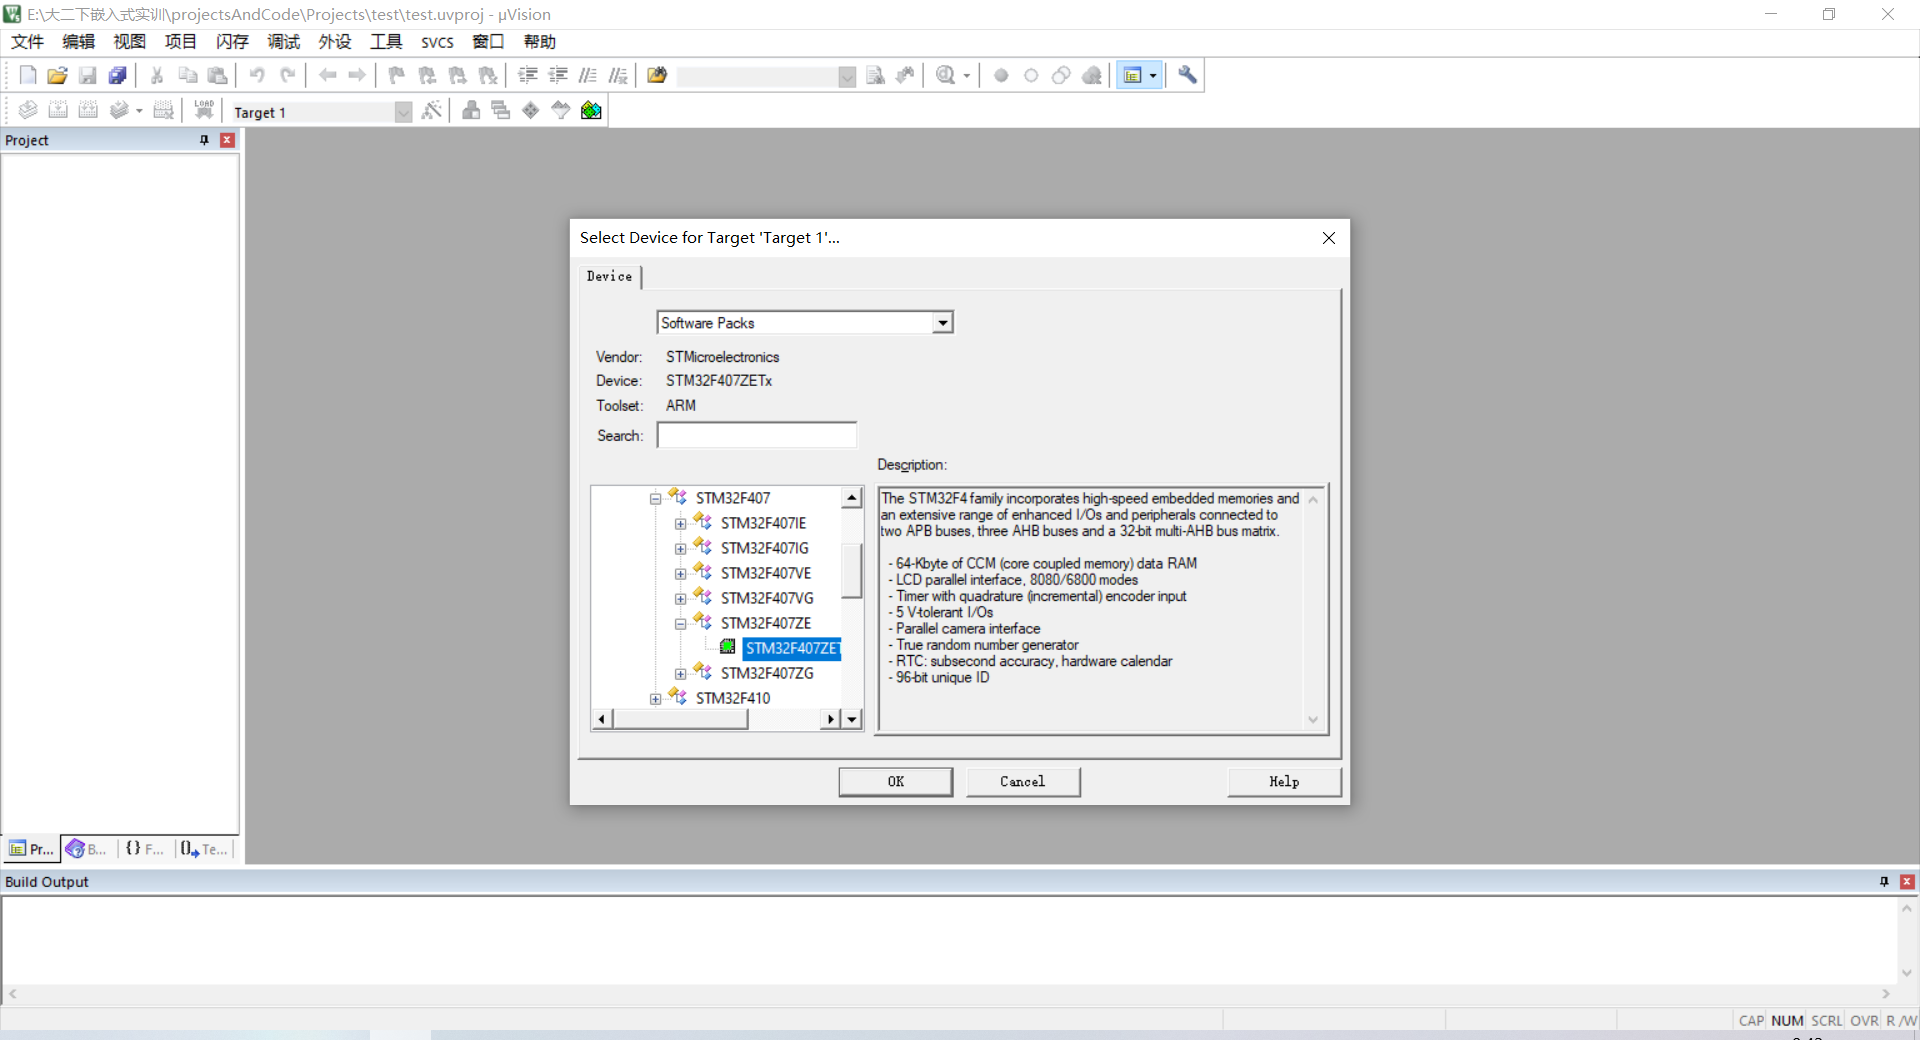The width and height of the screenshot is (1920, 1040).
Task: Click the LOAD download icon
Action: (x=204, y=110)
